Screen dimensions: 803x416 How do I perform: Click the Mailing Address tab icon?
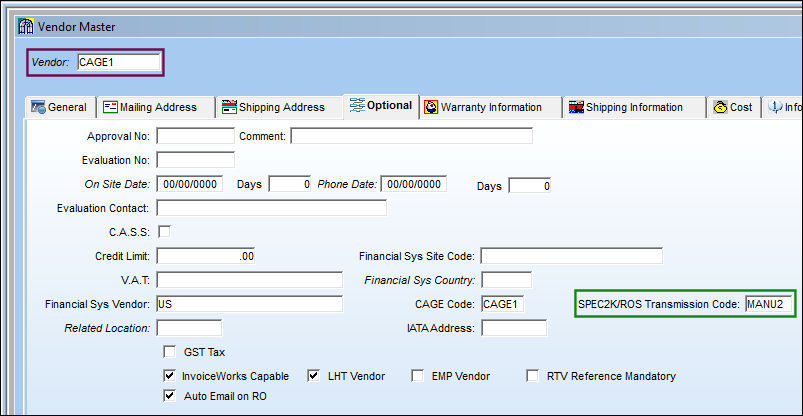[x=110, y=107]
